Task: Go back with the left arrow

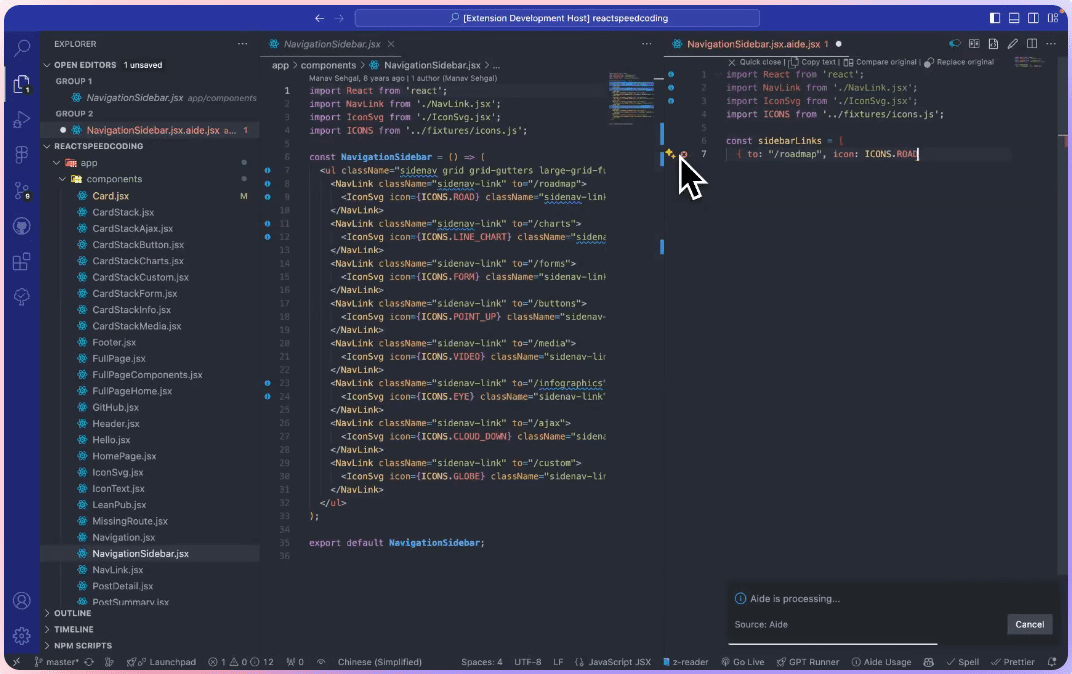Action: (x=319, y=18)
